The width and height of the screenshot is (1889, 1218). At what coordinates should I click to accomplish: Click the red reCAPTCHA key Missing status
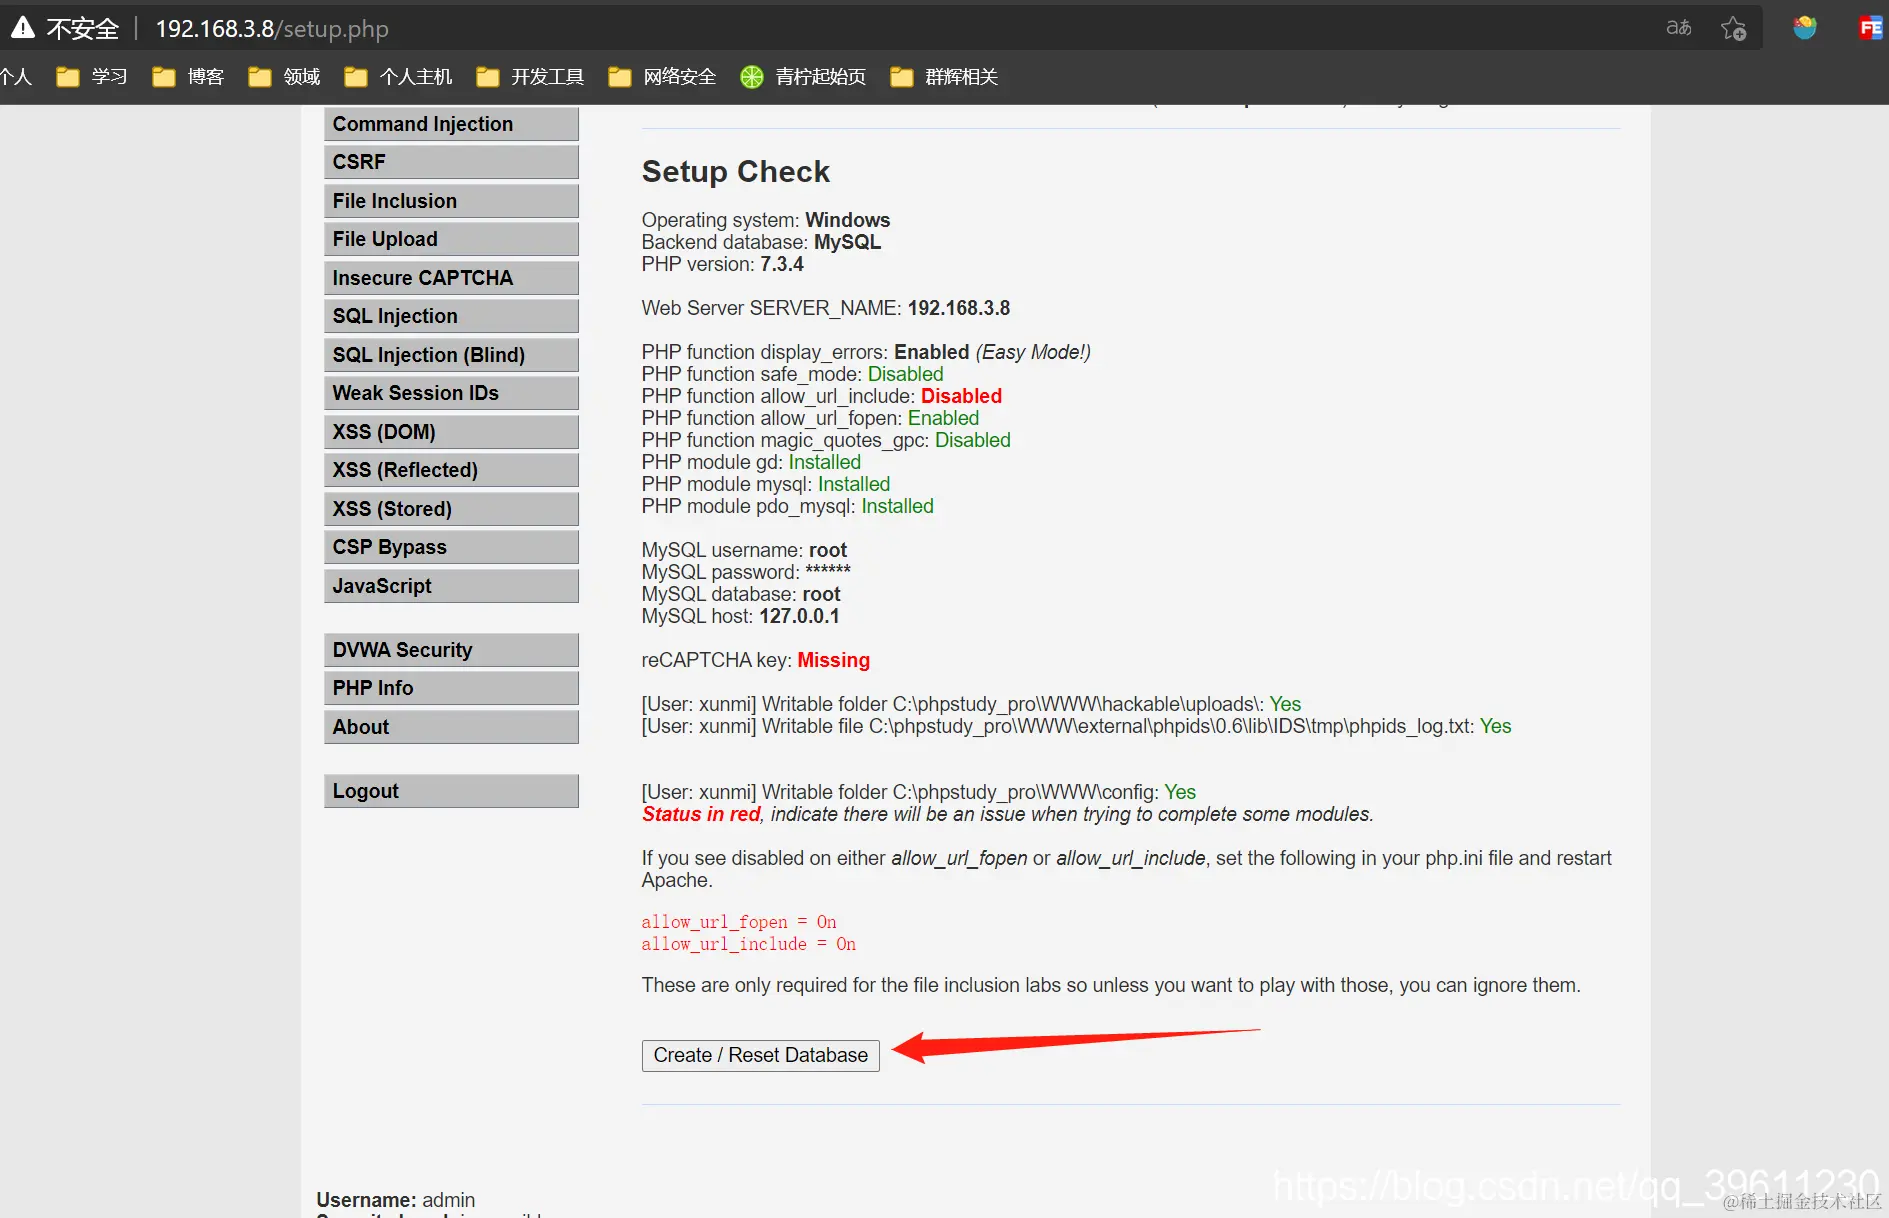[833, 660]
